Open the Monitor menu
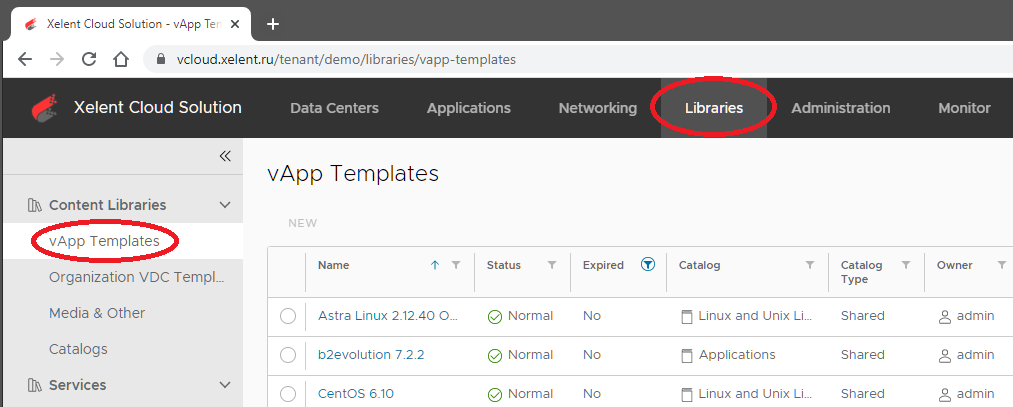Image resolution: width=1013 pixels, height=407 pixels. (965, 108)
